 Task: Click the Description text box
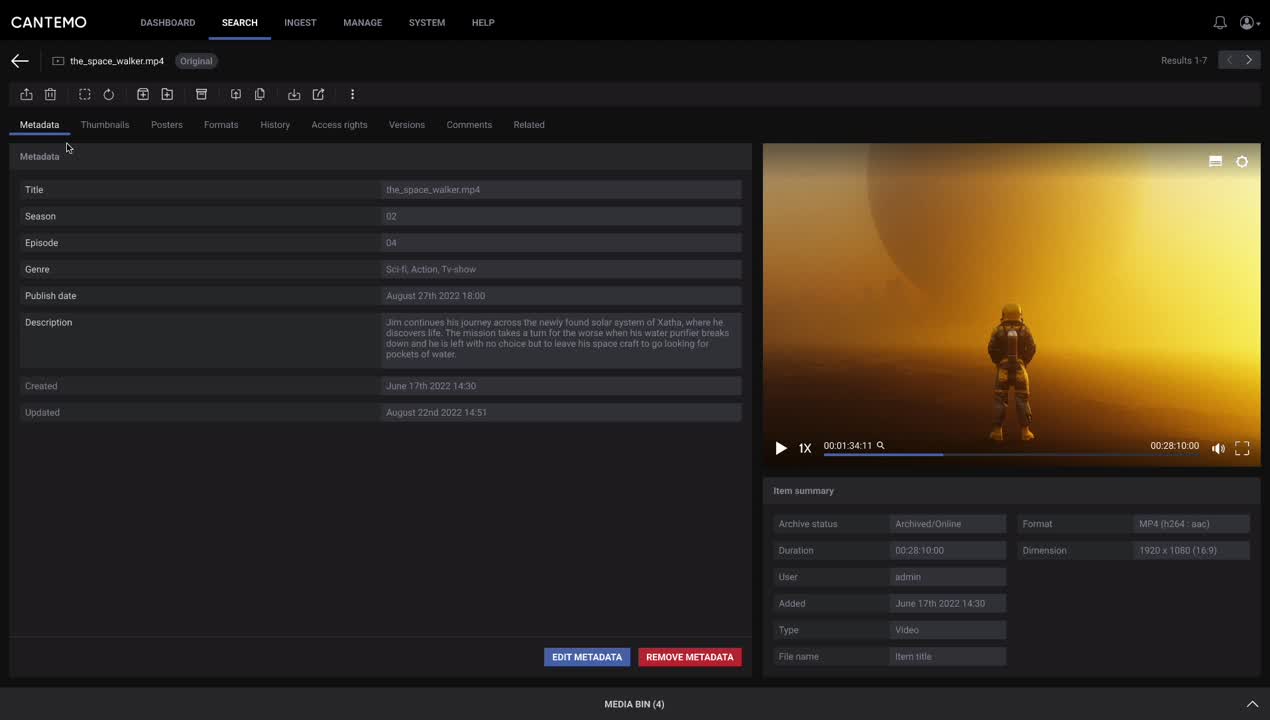(x=561, y=341)
